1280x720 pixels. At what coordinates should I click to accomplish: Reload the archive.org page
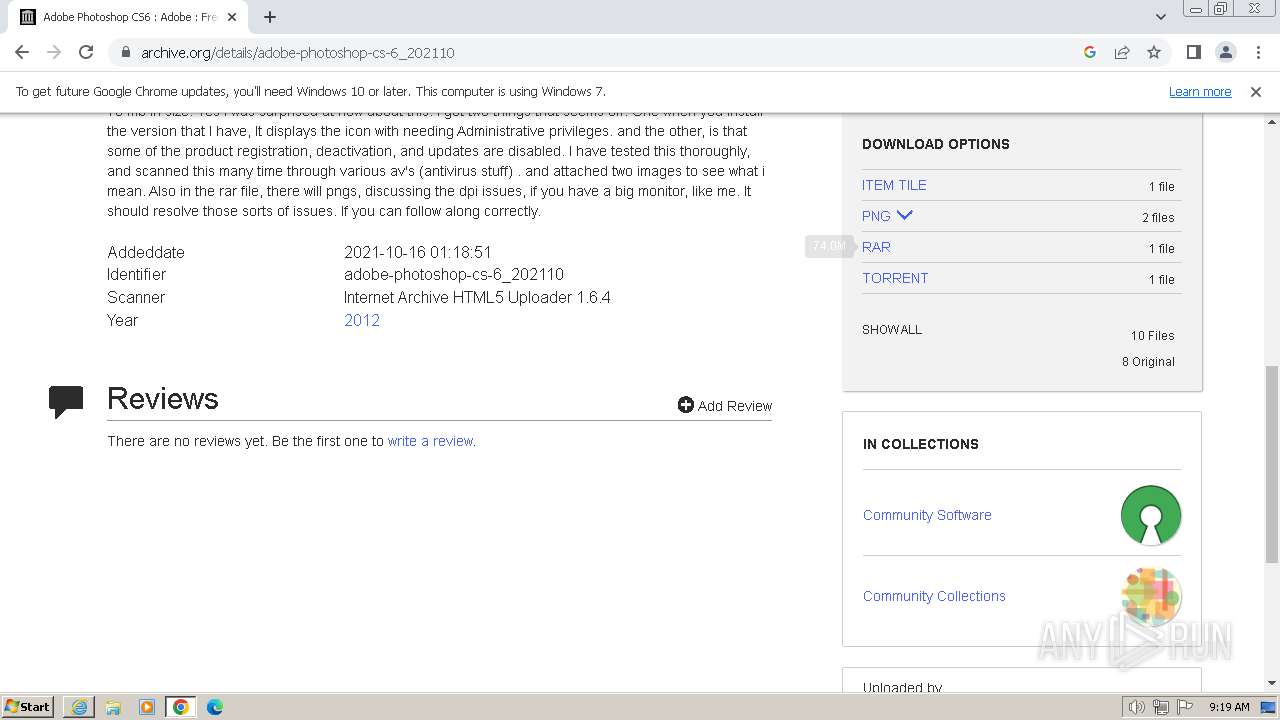[86, 52]
